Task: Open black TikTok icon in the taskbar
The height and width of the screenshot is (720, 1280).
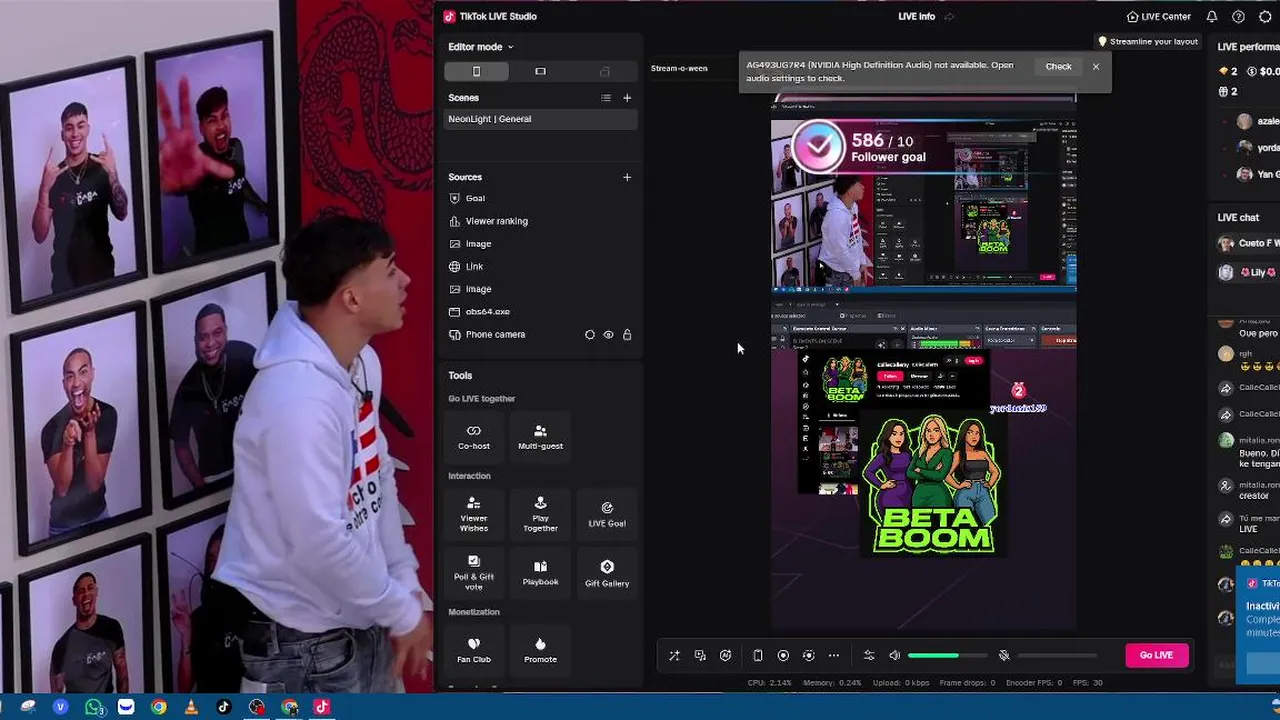Action: pos(224,707)
